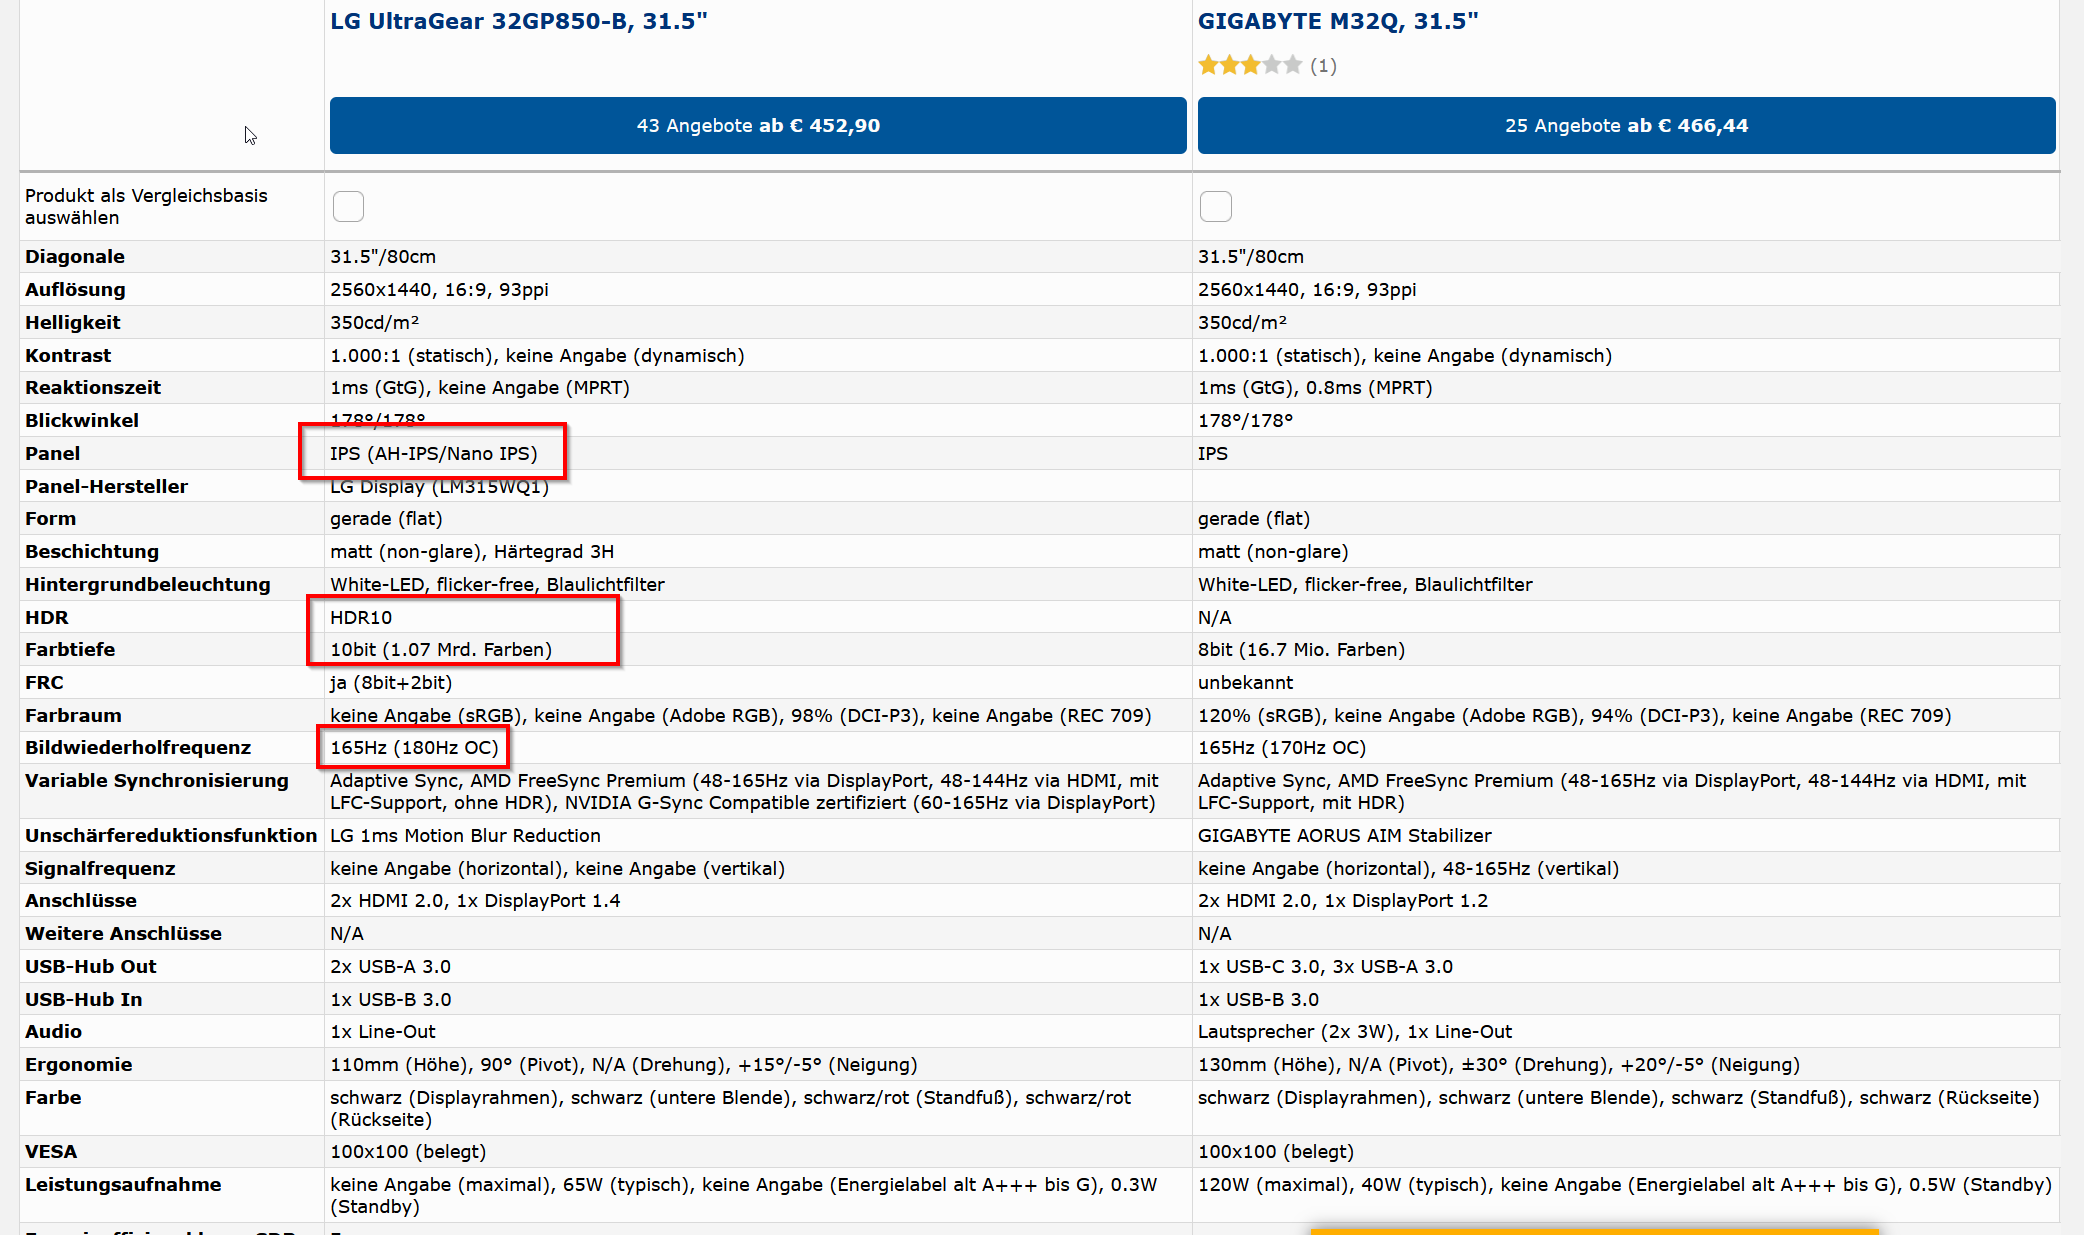Select GIGABYTE M32Q as Vergleichsbasis checkbox
Viewport: 2084px width, 1235px height.
click(x=1215, y=206)
